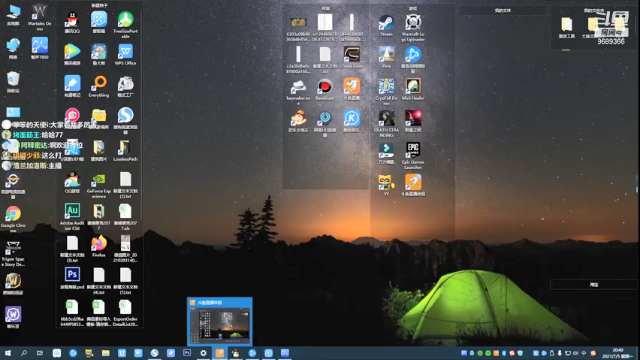
Task: Open the Photoshop PSD file icon
Action: 72,278
